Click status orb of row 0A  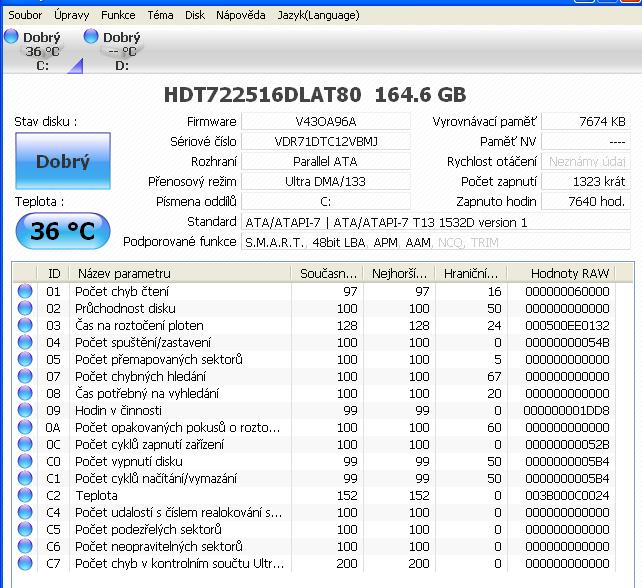coord(25,427)
